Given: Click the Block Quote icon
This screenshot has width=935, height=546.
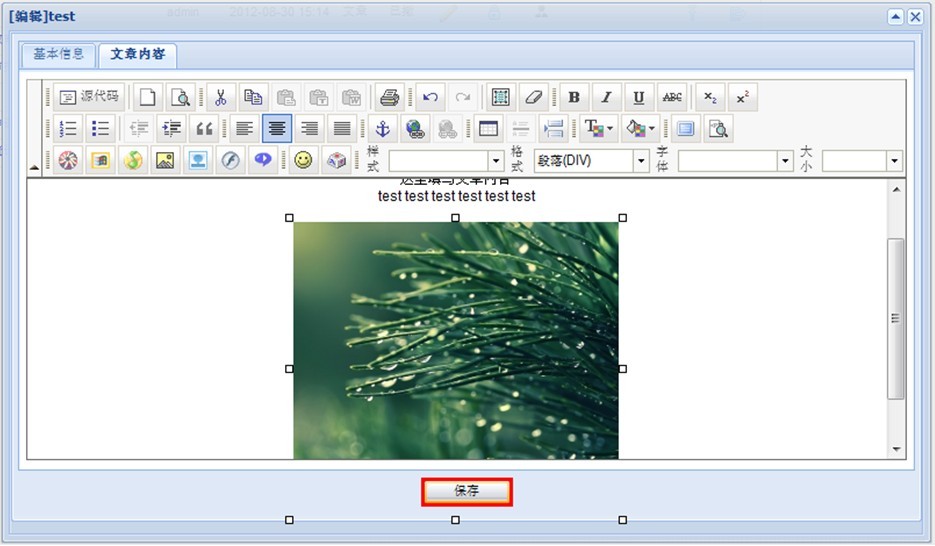Looking at the screenshot, I should (x=204, y=128).
